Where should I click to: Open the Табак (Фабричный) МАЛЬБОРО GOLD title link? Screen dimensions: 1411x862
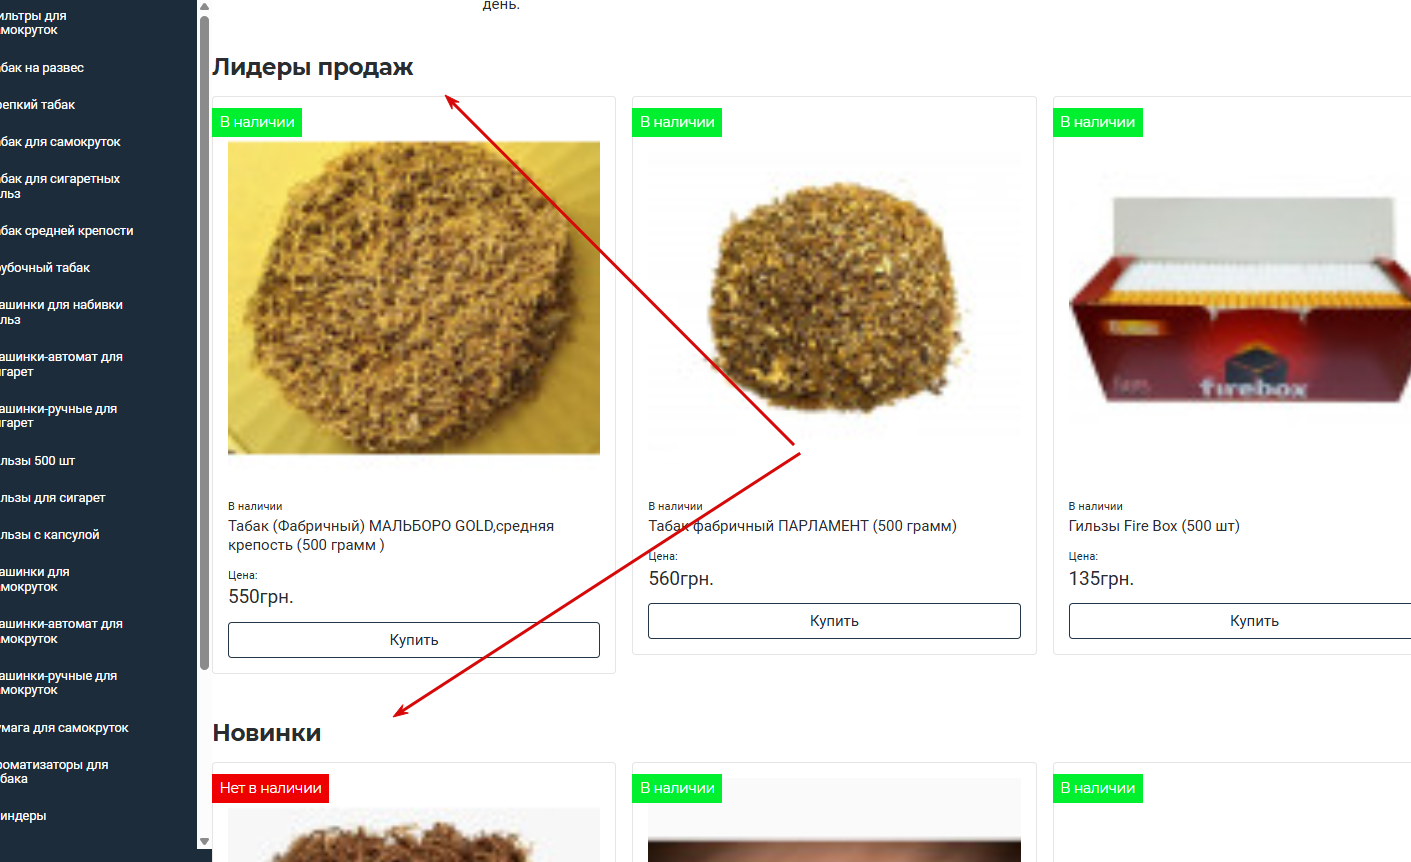[x=391, y=535]
